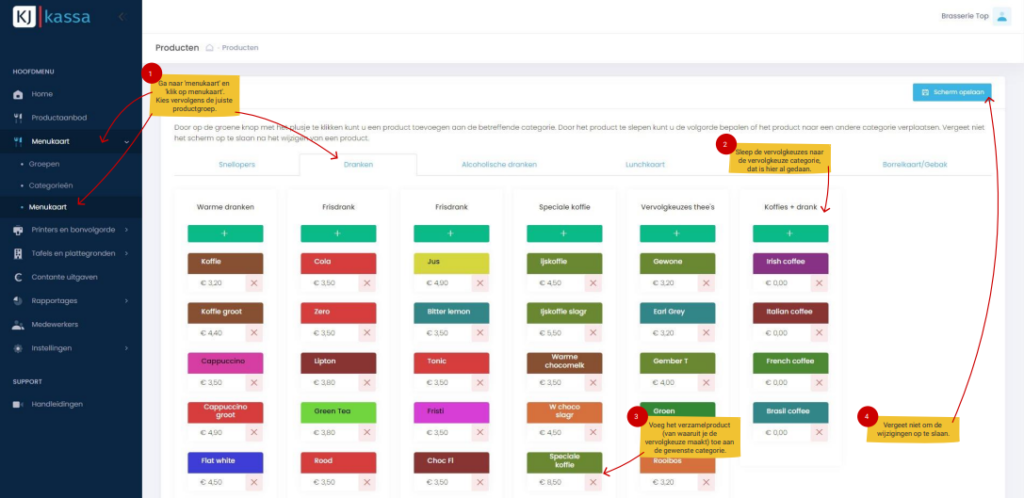1024x498 pixels.
Task: Click breadcrumb home icon next to Producten
Action: tap(210, 48)
